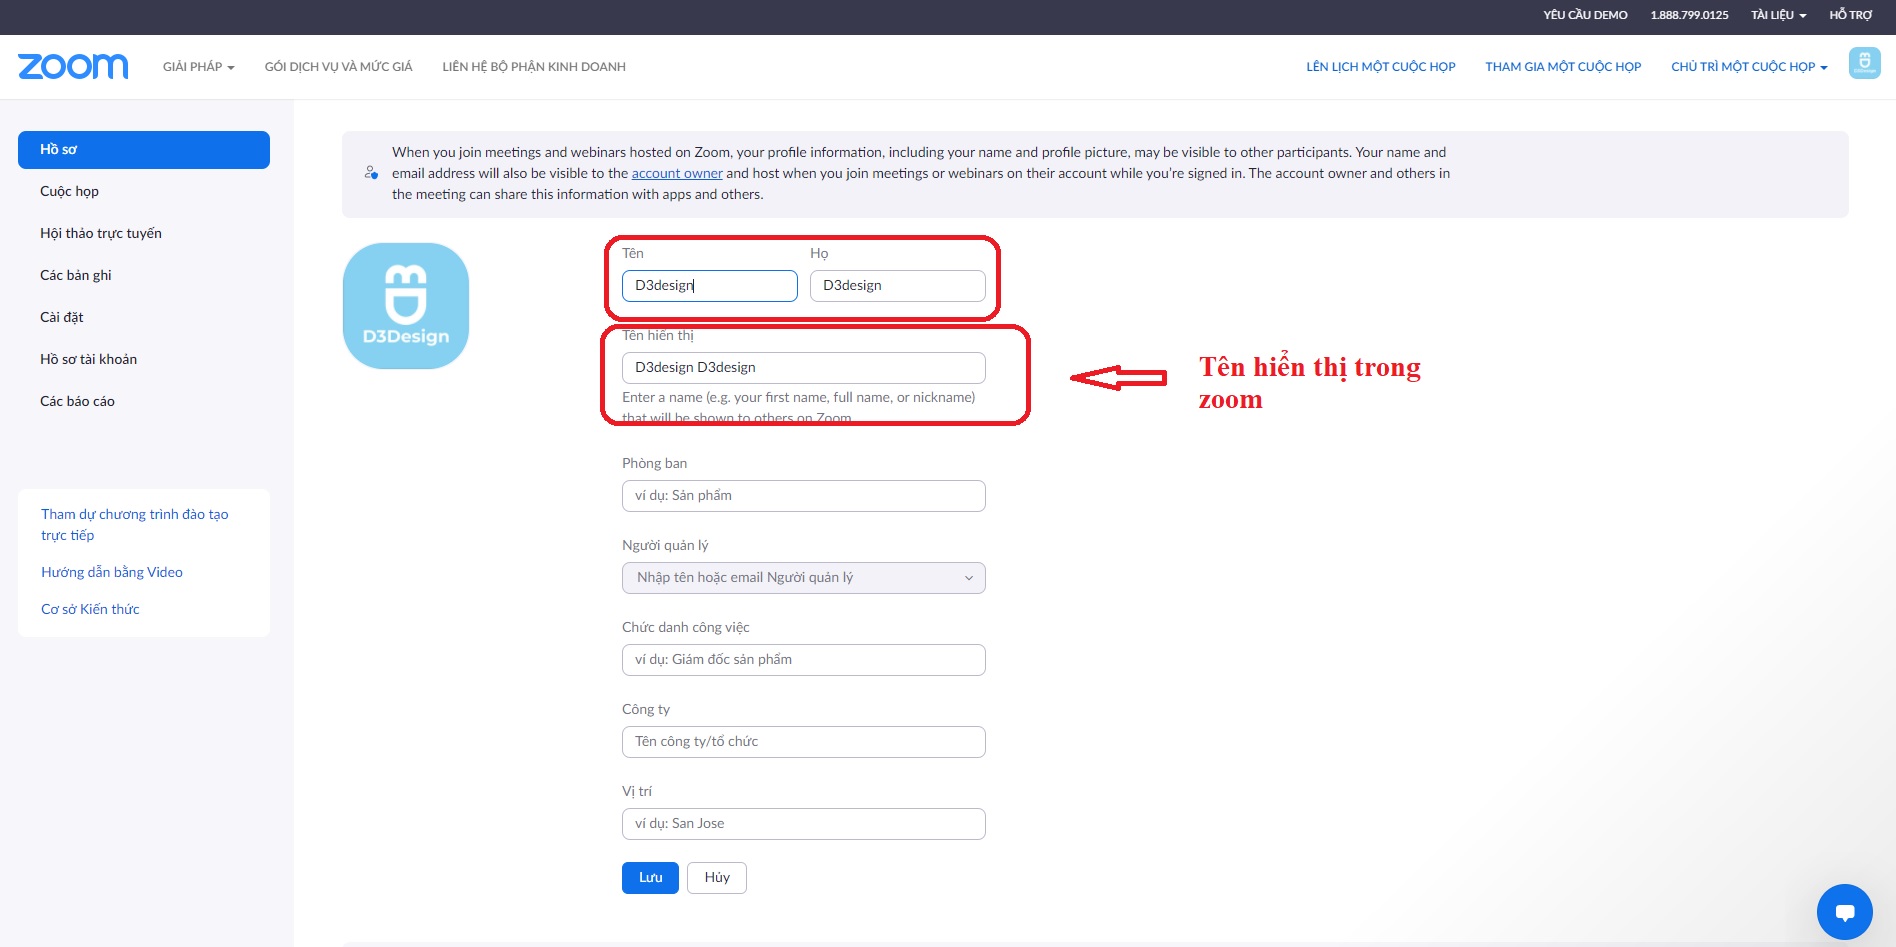Open Gói dịch vụ và mức giá
This screenshot has height=947, width=1896.
pyautogui.click(x=338, y=67)
